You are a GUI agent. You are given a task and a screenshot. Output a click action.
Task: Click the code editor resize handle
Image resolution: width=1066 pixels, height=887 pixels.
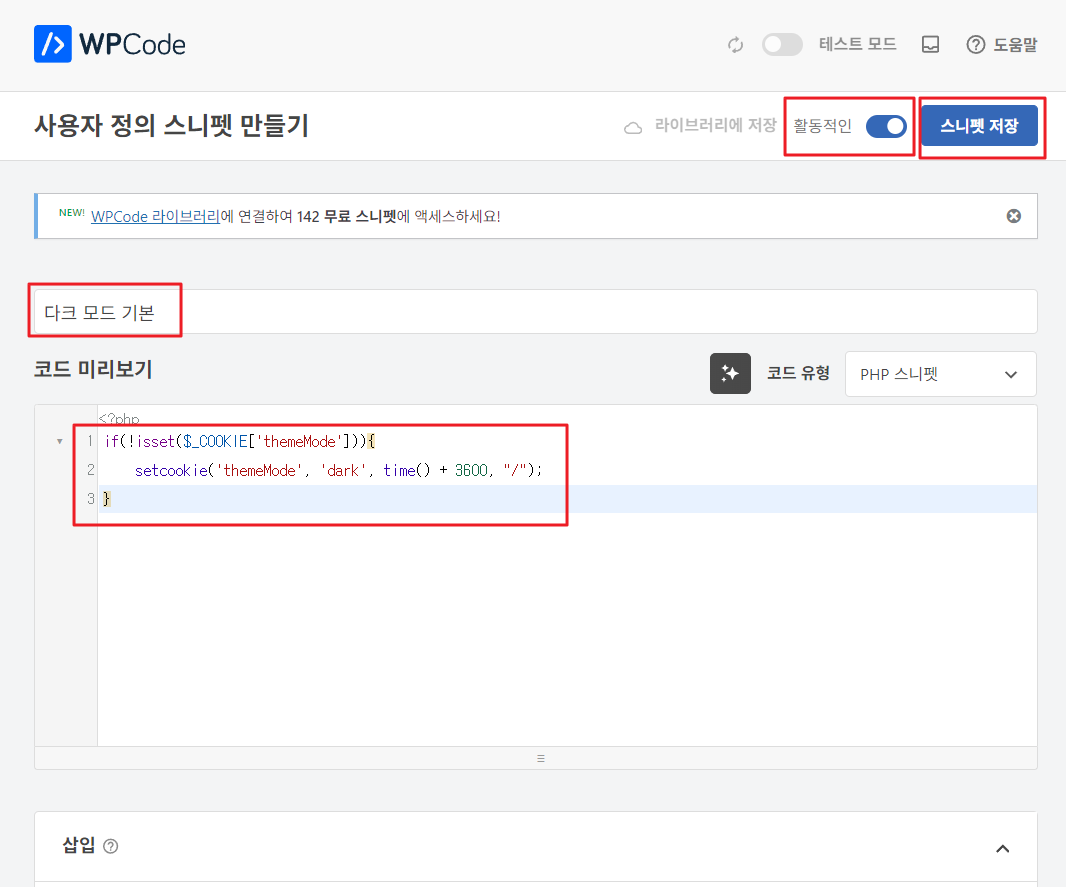(x=540, y=758)
